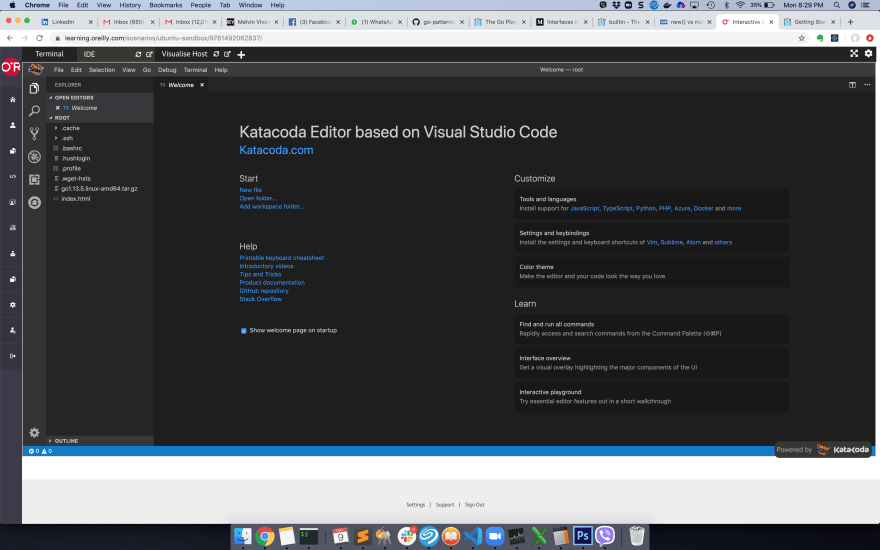Expand the .ssh folder
This screenshot has height=550, width=880.
[67, 138]
